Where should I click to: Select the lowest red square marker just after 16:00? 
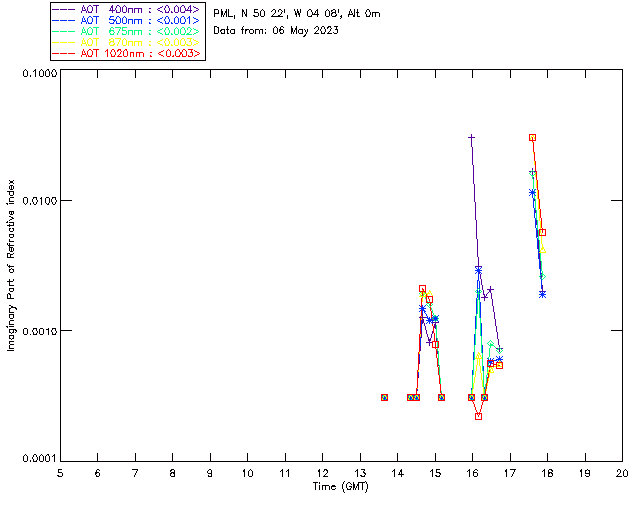click(479, 416)
